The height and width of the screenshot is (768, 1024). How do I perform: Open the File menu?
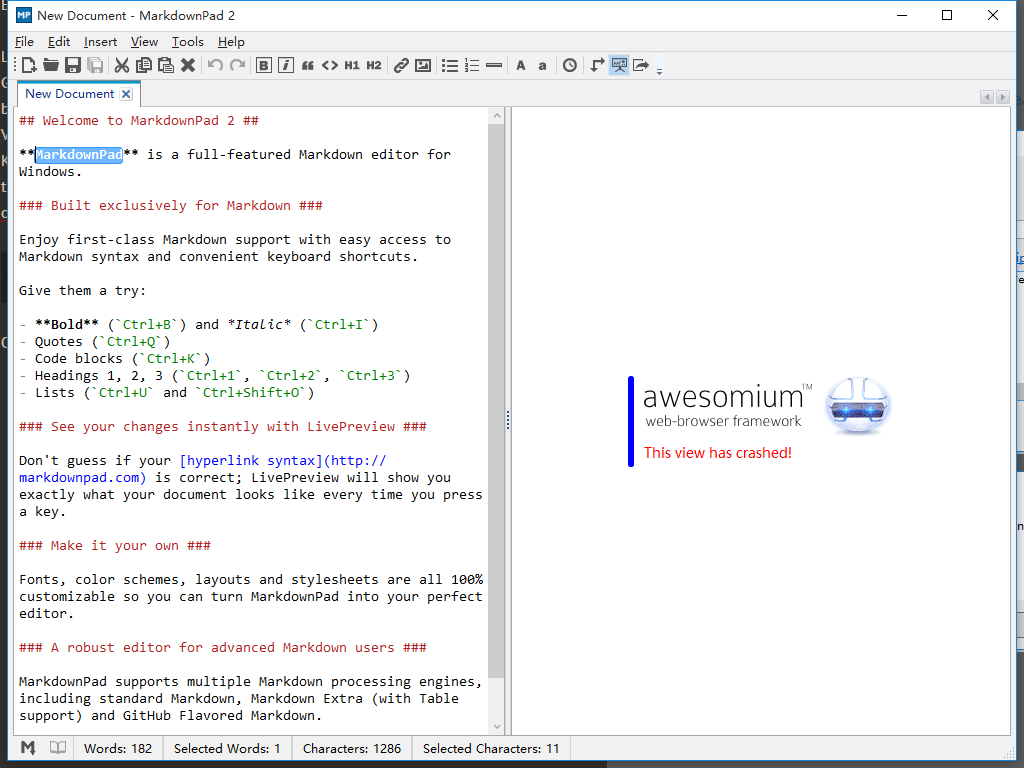click(x=24, y=42)
